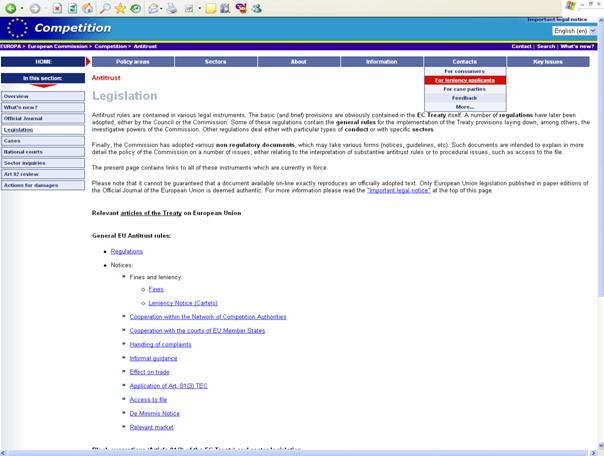
Task: Click the Edit page toolbar icon
Action: pos(189,8)
